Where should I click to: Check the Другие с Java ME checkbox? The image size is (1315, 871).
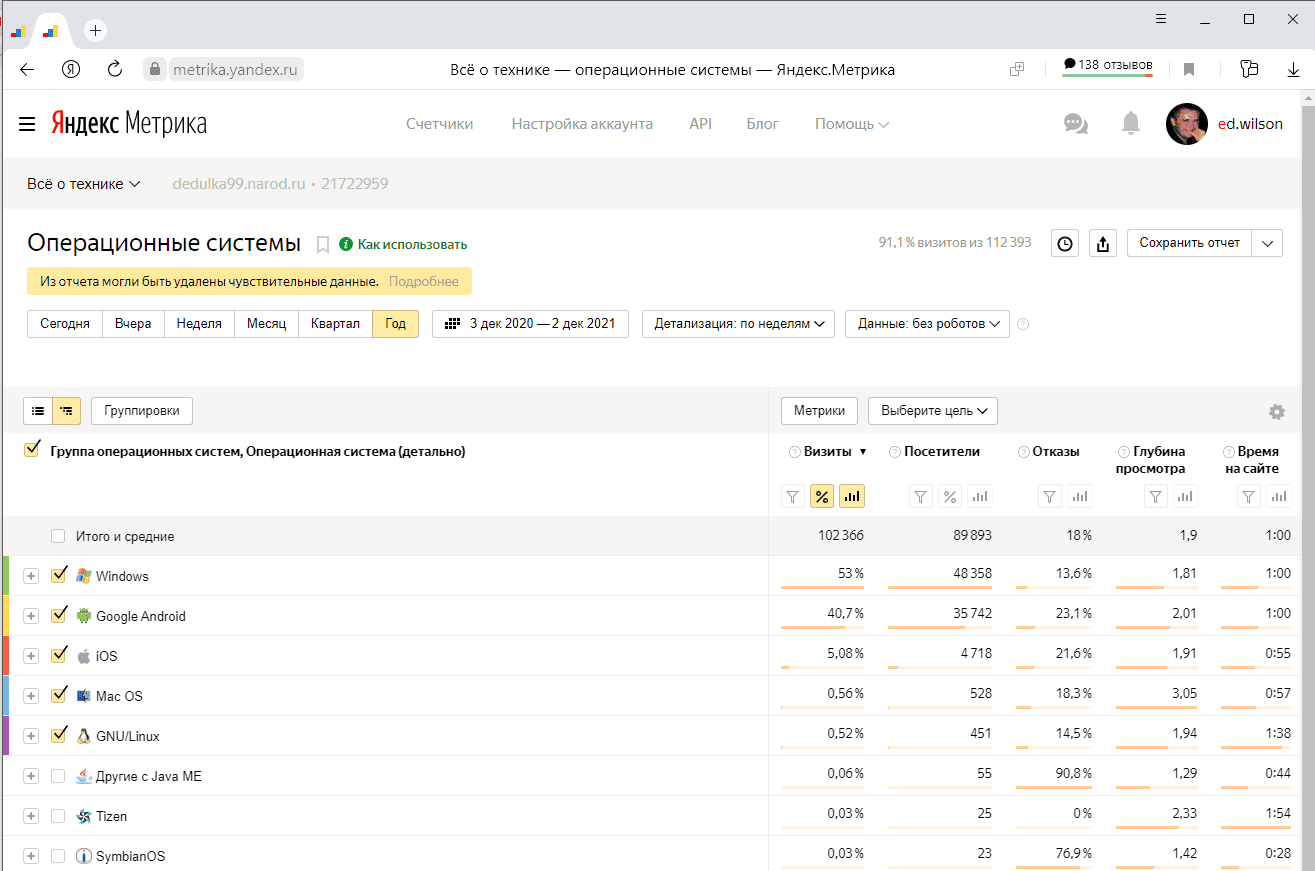point(58,776)
